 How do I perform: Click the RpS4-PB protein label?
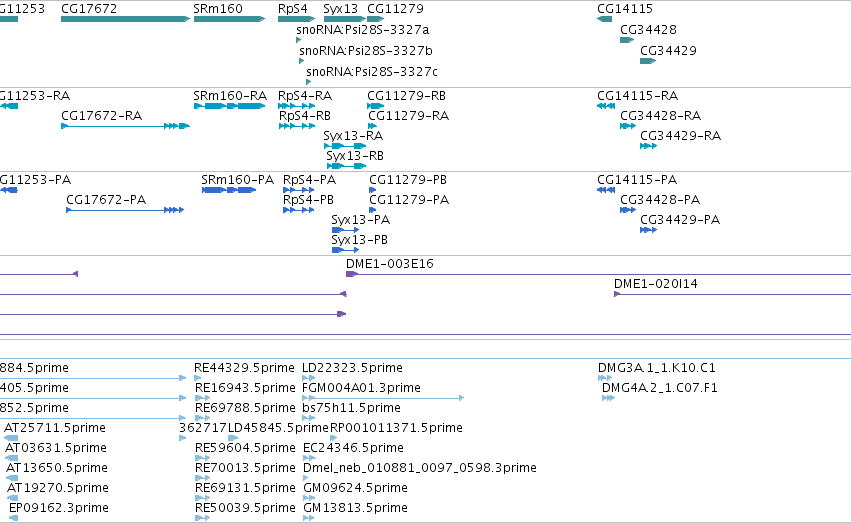pos(308,200)
